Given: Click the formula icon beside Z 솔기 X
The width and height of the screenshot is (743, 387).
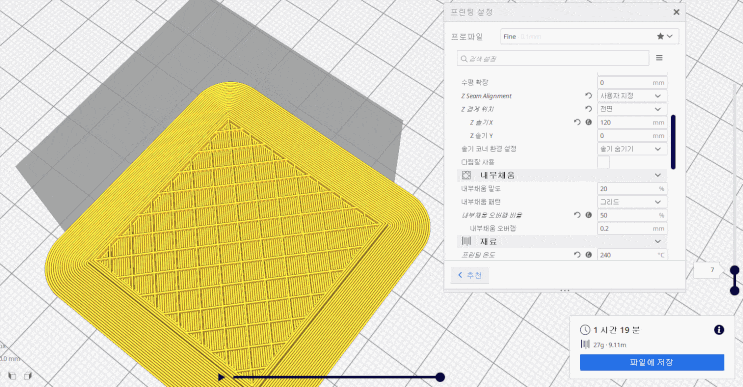Looking at the screenshot, I should pyautogui.click(x=589, y=122).
